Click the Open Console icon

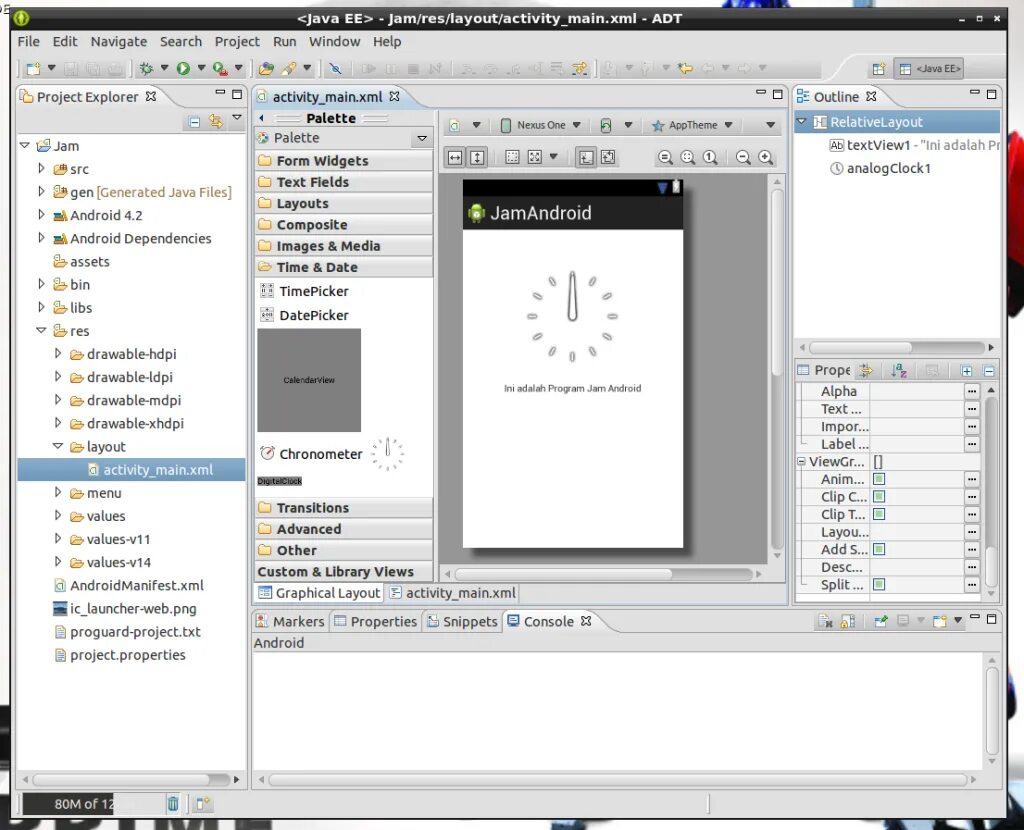(x=940, y=621)
